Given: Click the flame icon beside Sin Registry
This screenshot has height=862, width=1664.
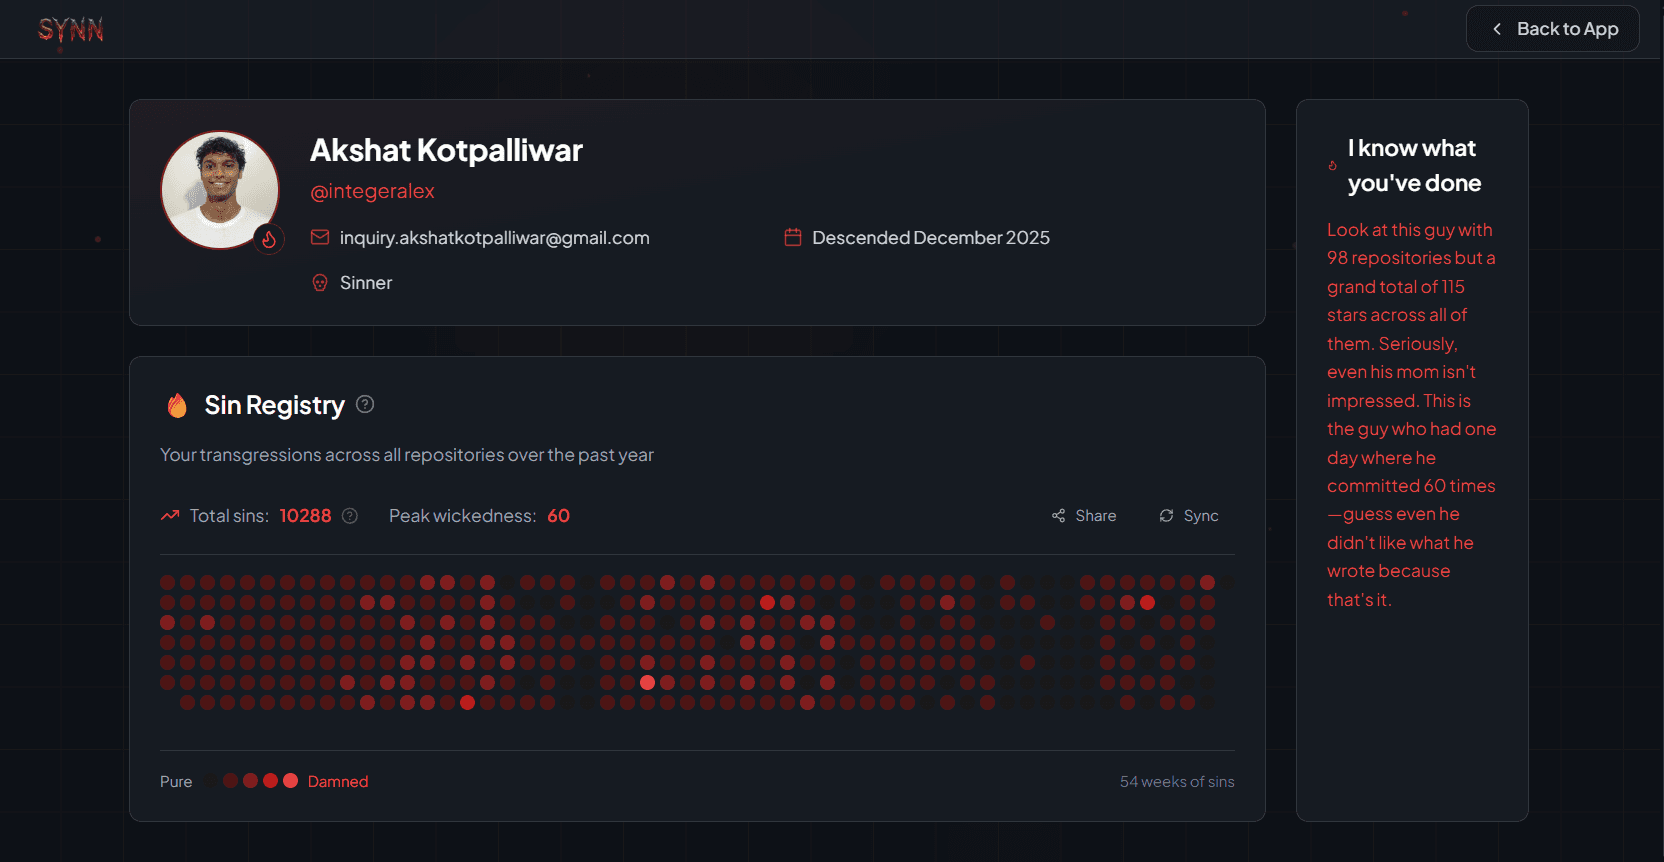Looking at the screenshot, I should tap(177, 405).
